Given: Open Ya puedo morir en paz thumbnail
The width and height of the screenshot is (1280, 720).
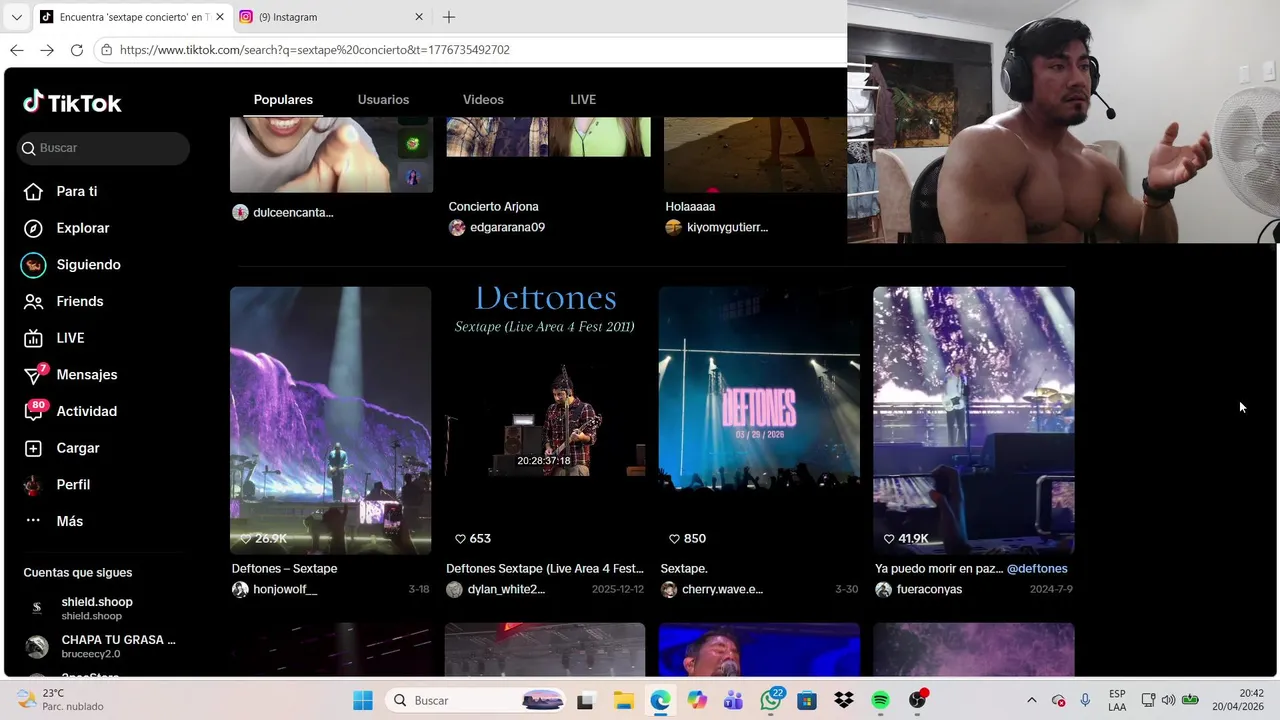Looking at the screenshot, I should coord(974,420).
